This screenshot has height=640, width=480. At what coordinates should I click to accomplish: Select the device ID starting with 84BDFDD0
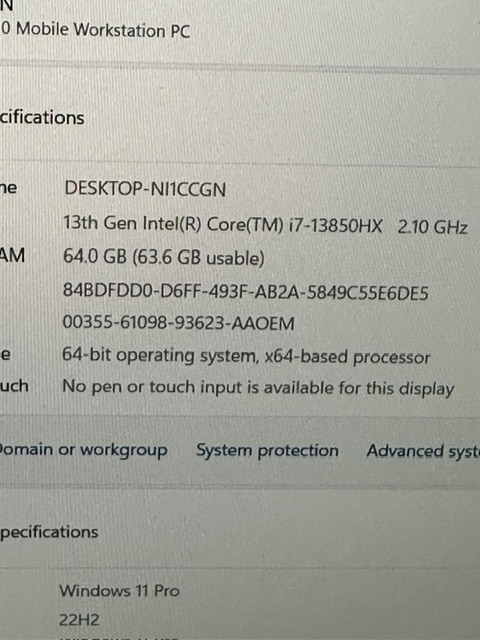pos(245,292)
